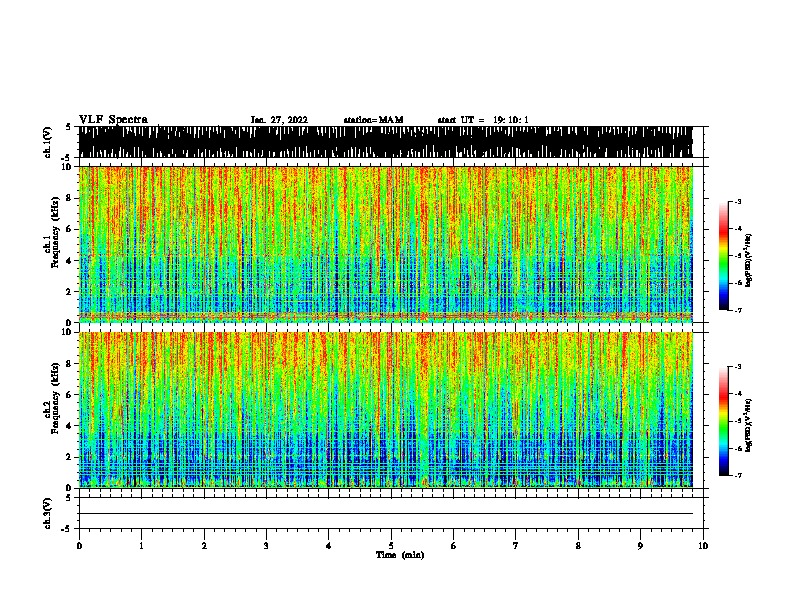
Task: Click time axis tick label "3"
Action: click(x=266, y=546)
